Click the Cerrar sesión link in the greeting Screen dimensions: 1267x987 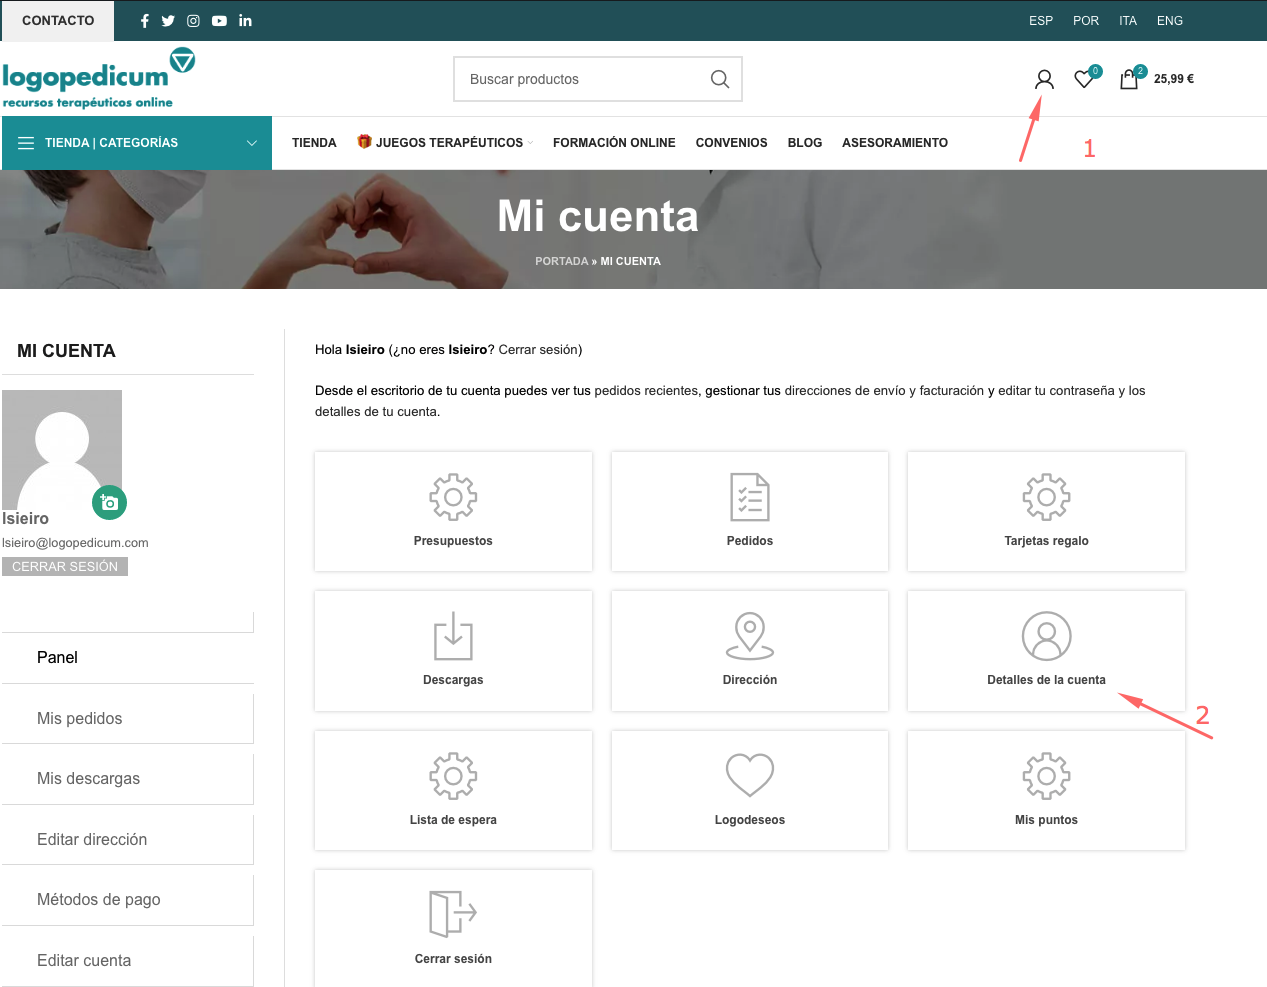(x=542, y=349)
